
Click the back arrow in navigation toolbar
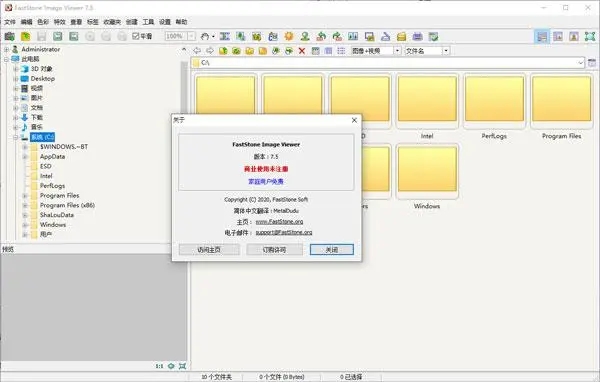(197, 51)
